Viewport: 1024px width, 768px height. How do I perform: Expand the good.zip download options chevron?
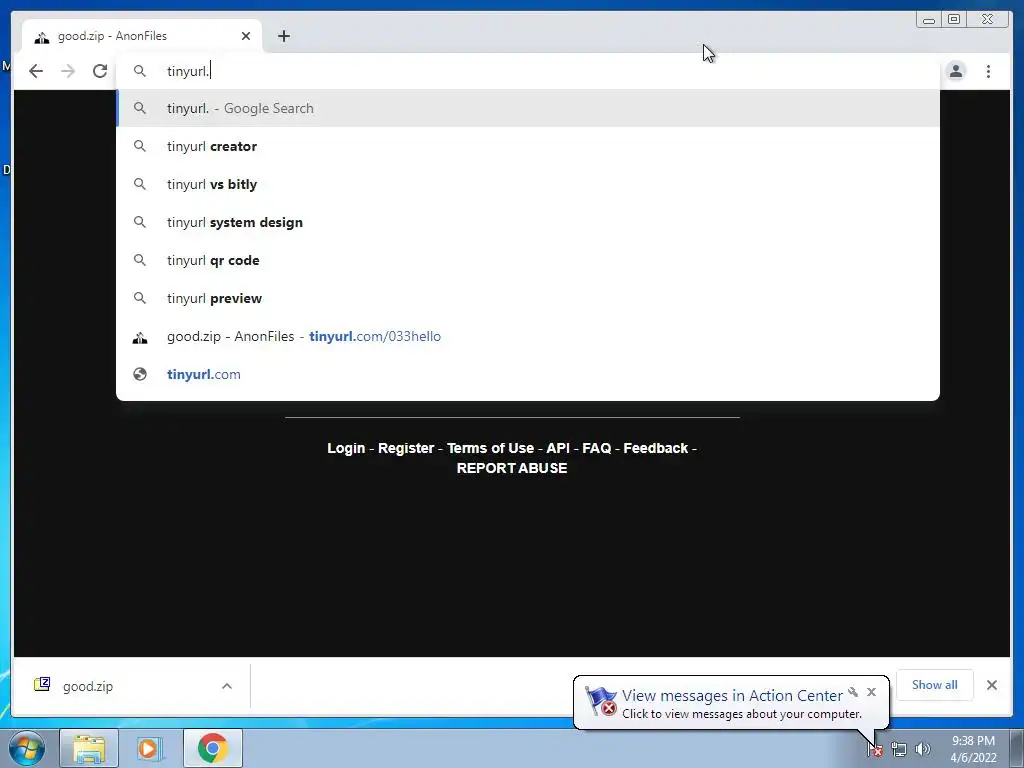227,686
